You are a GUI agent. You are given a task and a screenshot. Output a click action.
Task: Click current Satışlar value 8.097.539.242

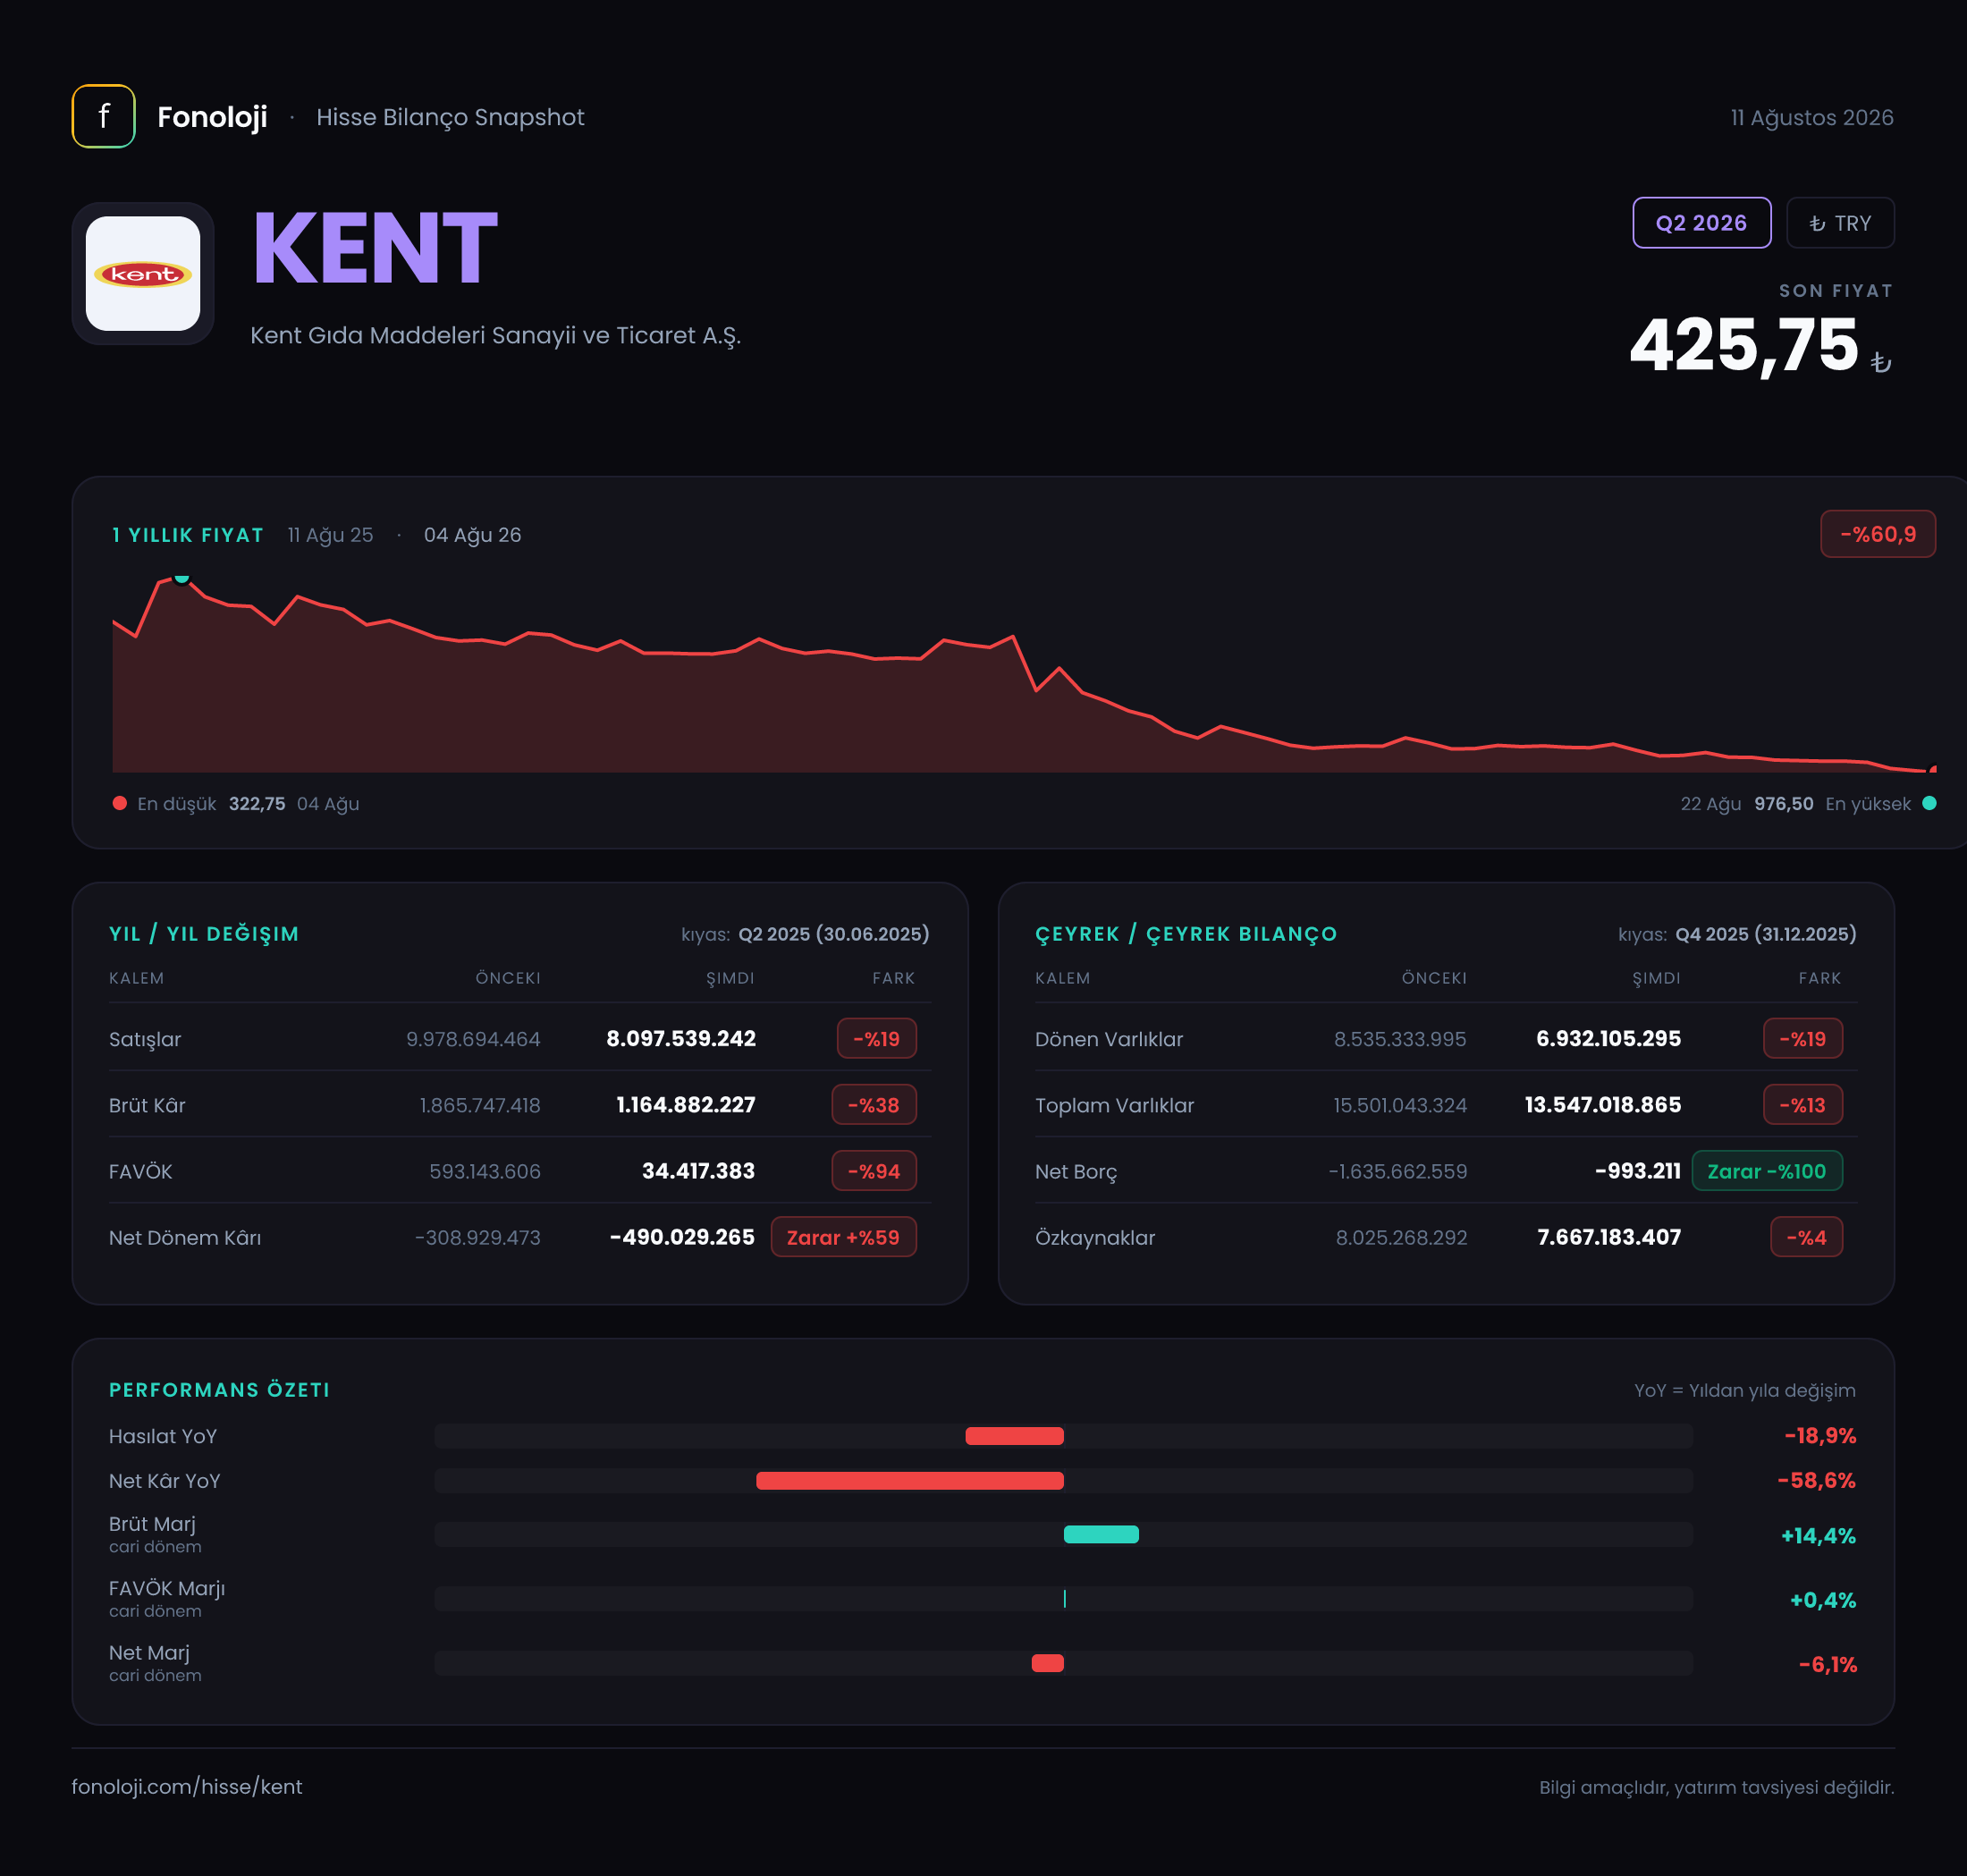pyautogui.click(x=681, y=1038)
